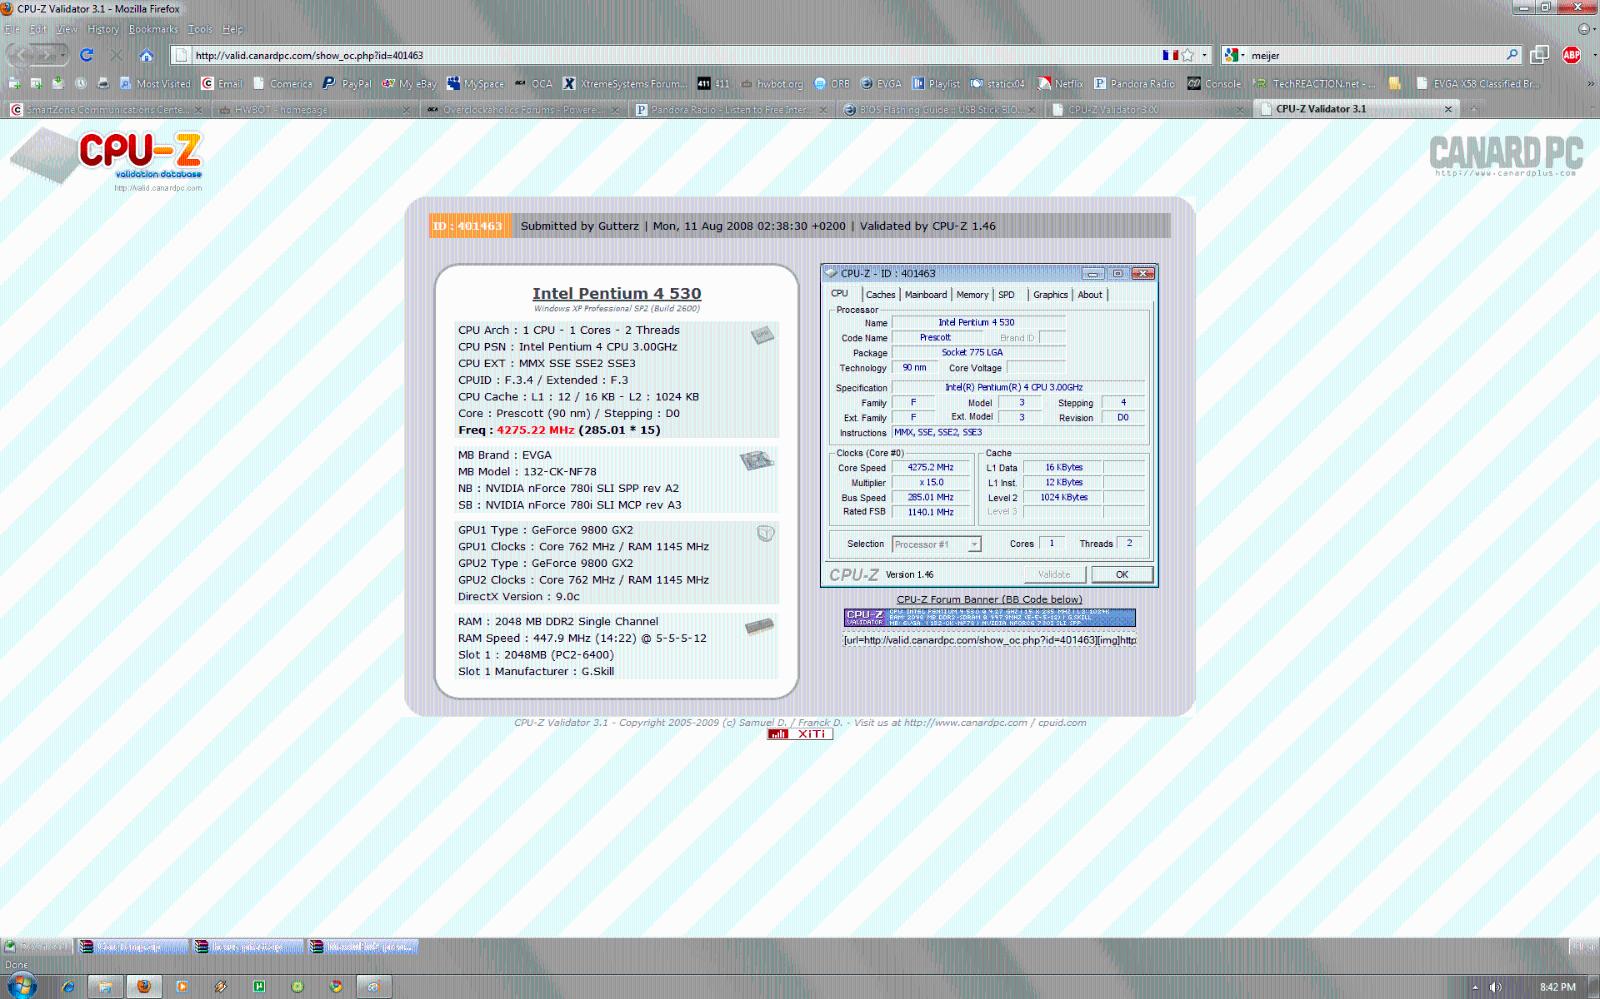Screen dimensions: 1600x999
Task: Click the XiTi stats badge
Action: coord(800,734)
